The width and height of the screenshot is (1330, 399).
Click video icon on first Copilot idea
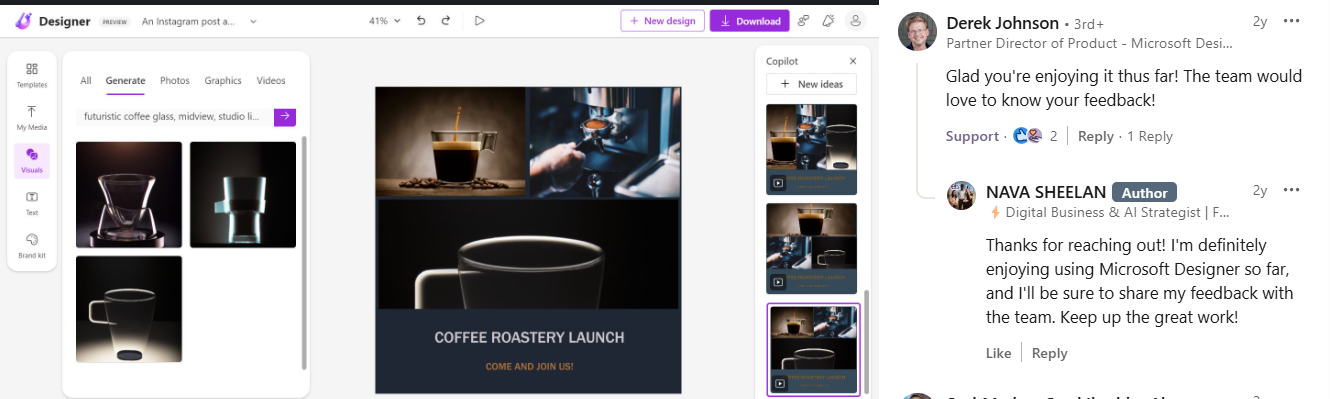point(777,183)
